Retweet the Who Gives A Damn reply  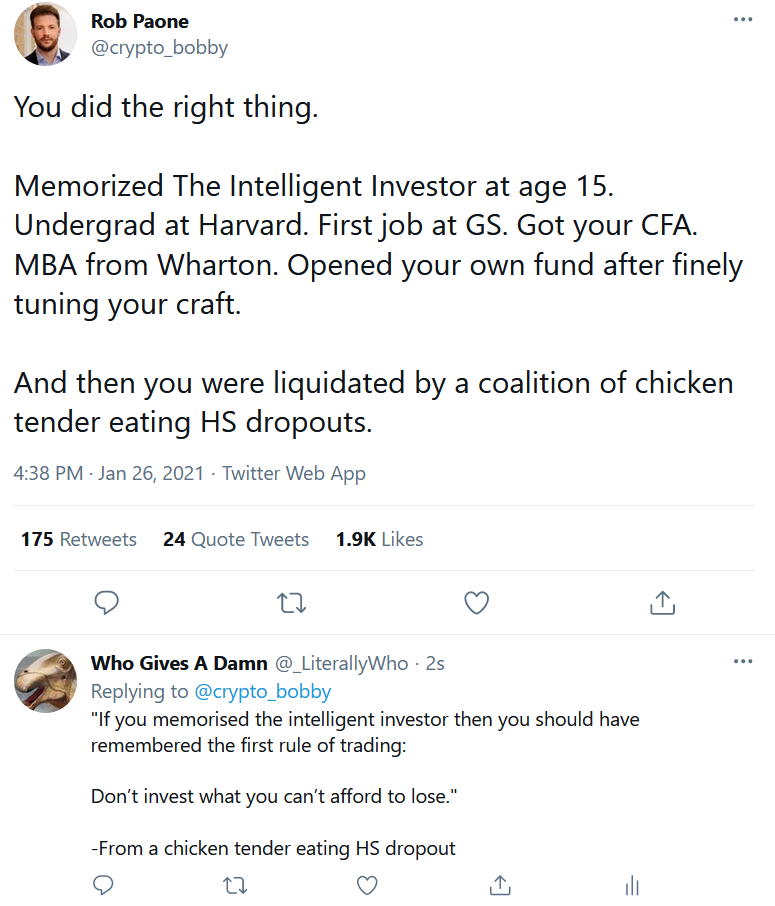pyautogui.click(x=235, y=885)
